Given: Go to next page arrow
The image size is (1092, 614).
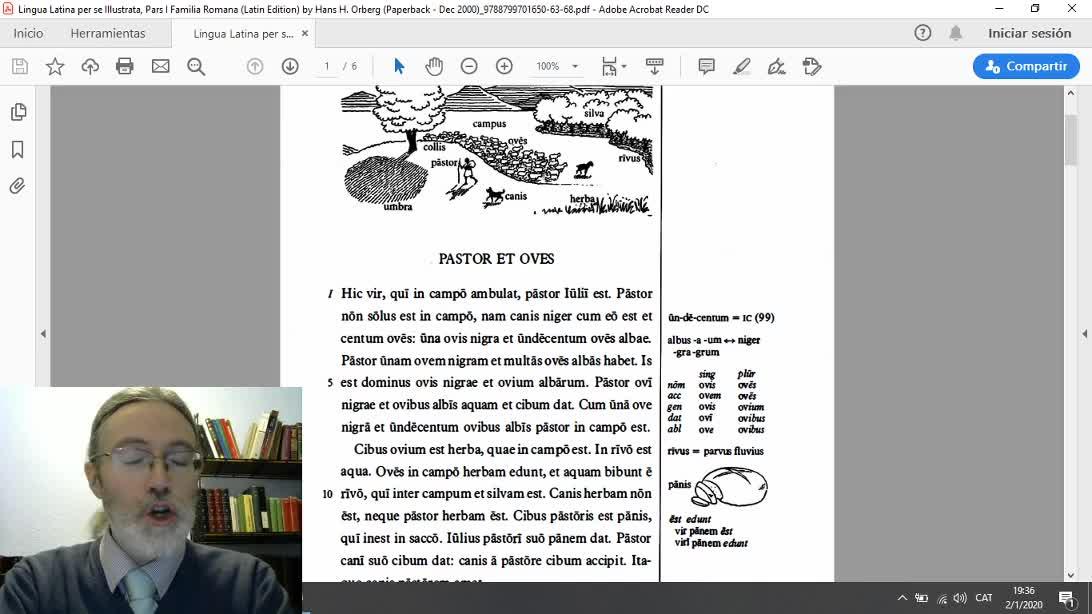Looking at the screenshot, I should pos(290,66).
